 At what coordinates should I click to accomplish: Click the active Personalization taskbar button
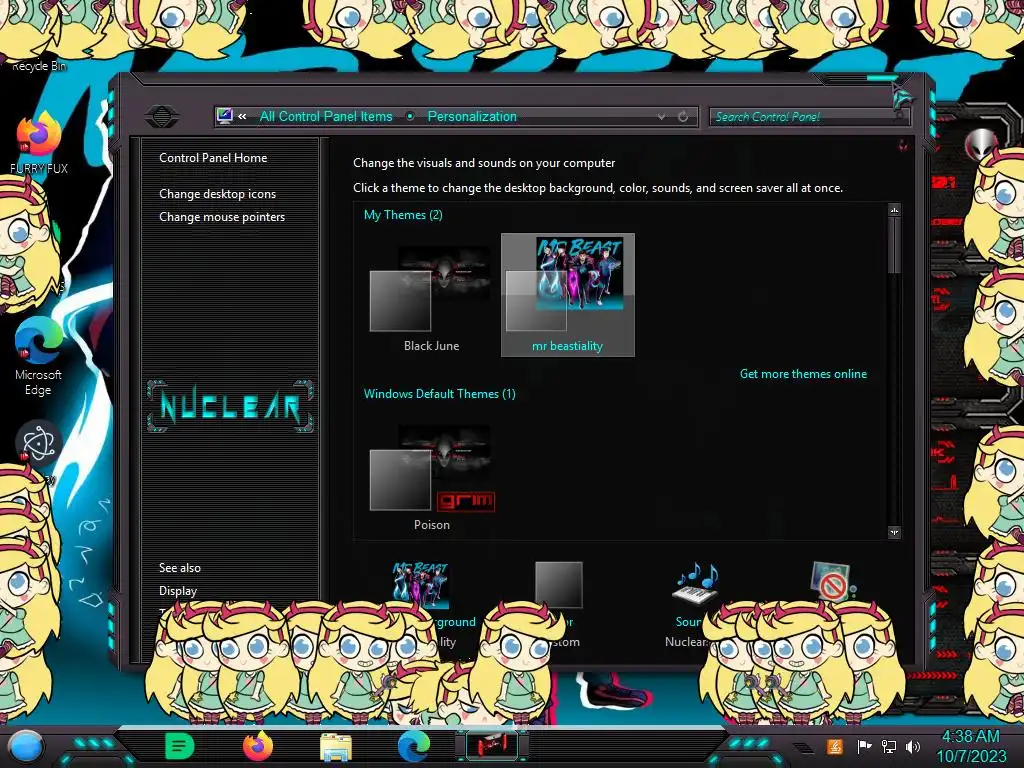coord(492,745)
